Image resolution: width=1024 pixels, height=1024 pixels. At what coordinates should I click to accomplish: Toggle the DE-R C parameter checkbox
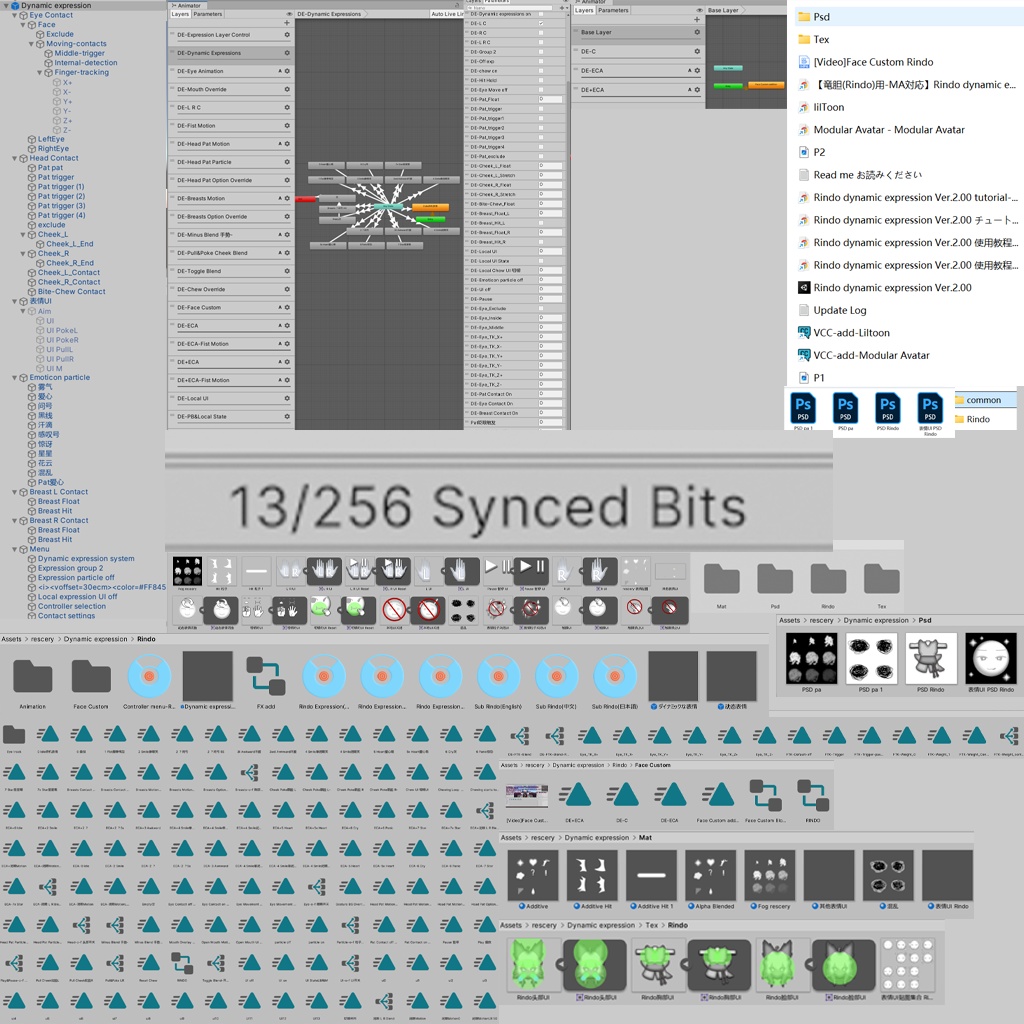click(x=541, y=33)
